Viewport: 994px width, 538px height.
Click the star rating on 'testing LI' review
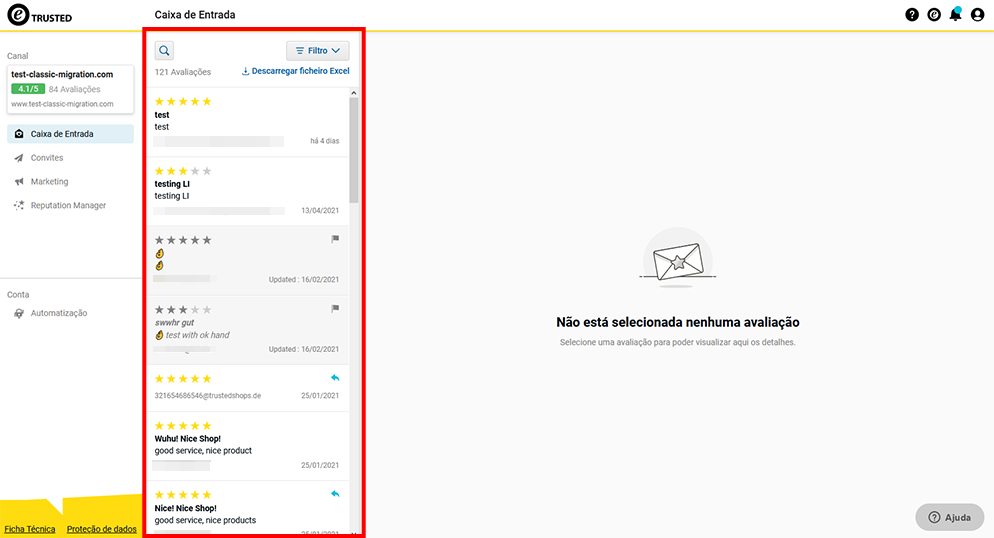pyautogui.click(x=183, y=171)
